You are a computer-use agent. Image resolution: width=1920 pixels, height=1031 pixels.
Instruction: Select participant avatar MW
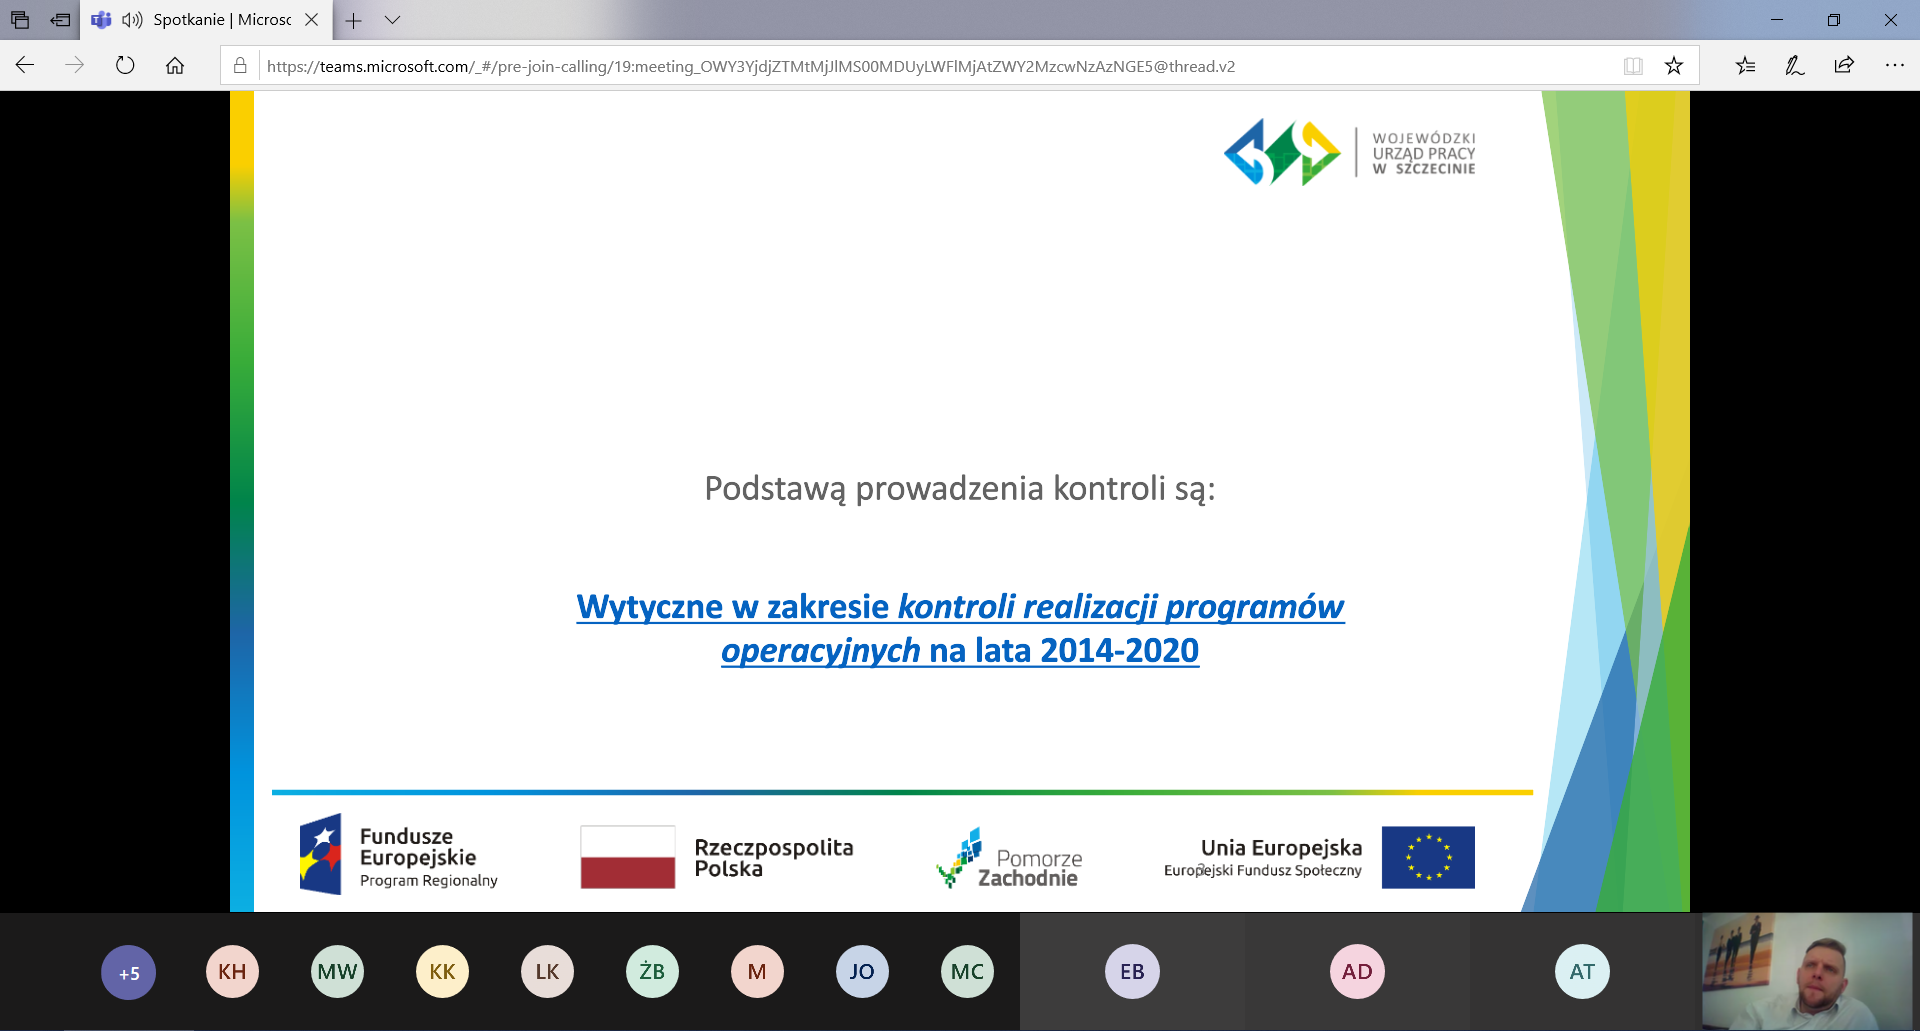338,972
